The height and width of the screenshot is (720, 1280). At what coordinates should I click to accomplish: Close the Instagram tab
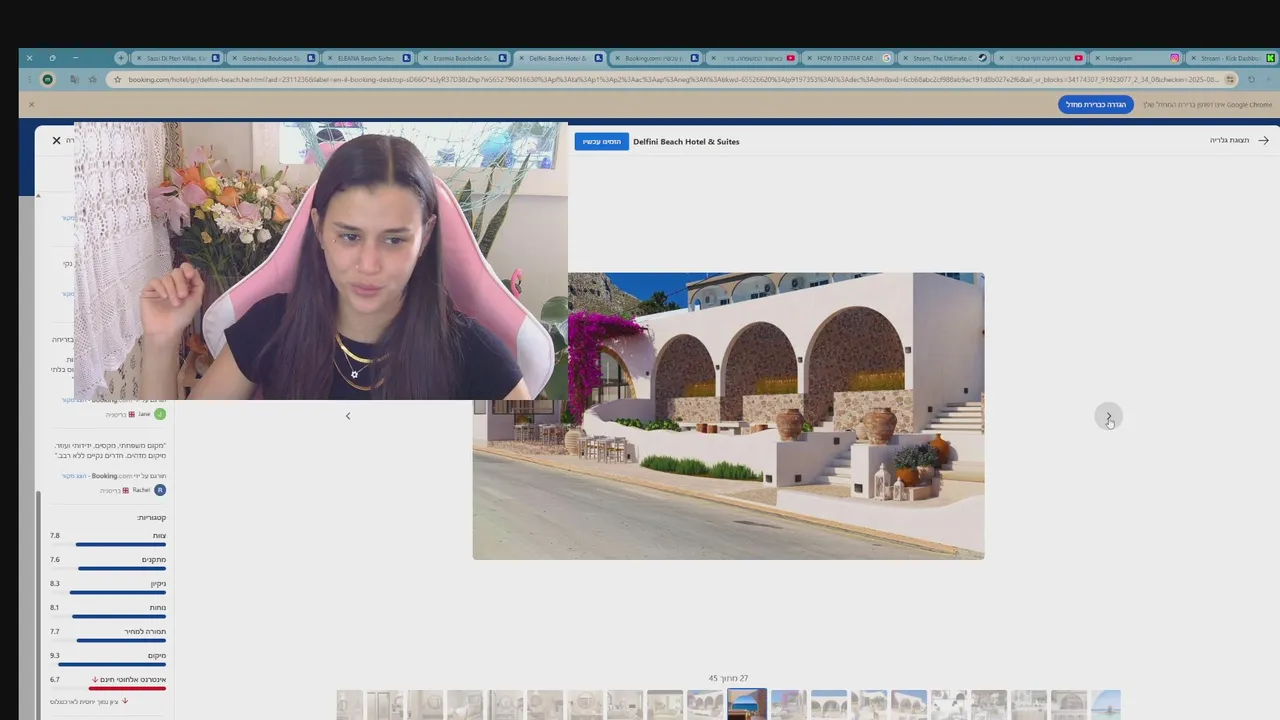pos(1098,58)
